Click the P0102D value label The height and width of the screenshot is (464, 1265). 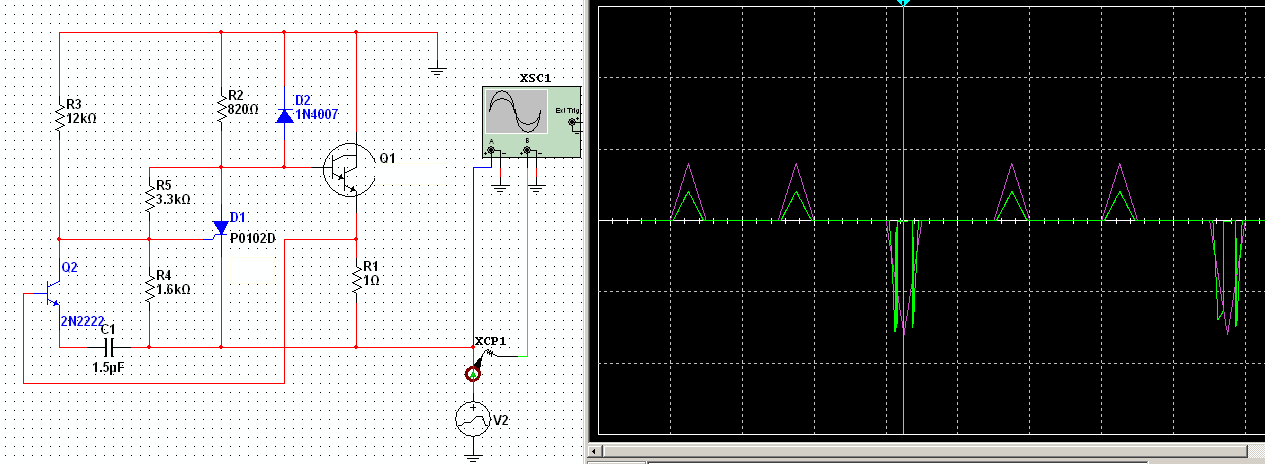coord(251,238)
